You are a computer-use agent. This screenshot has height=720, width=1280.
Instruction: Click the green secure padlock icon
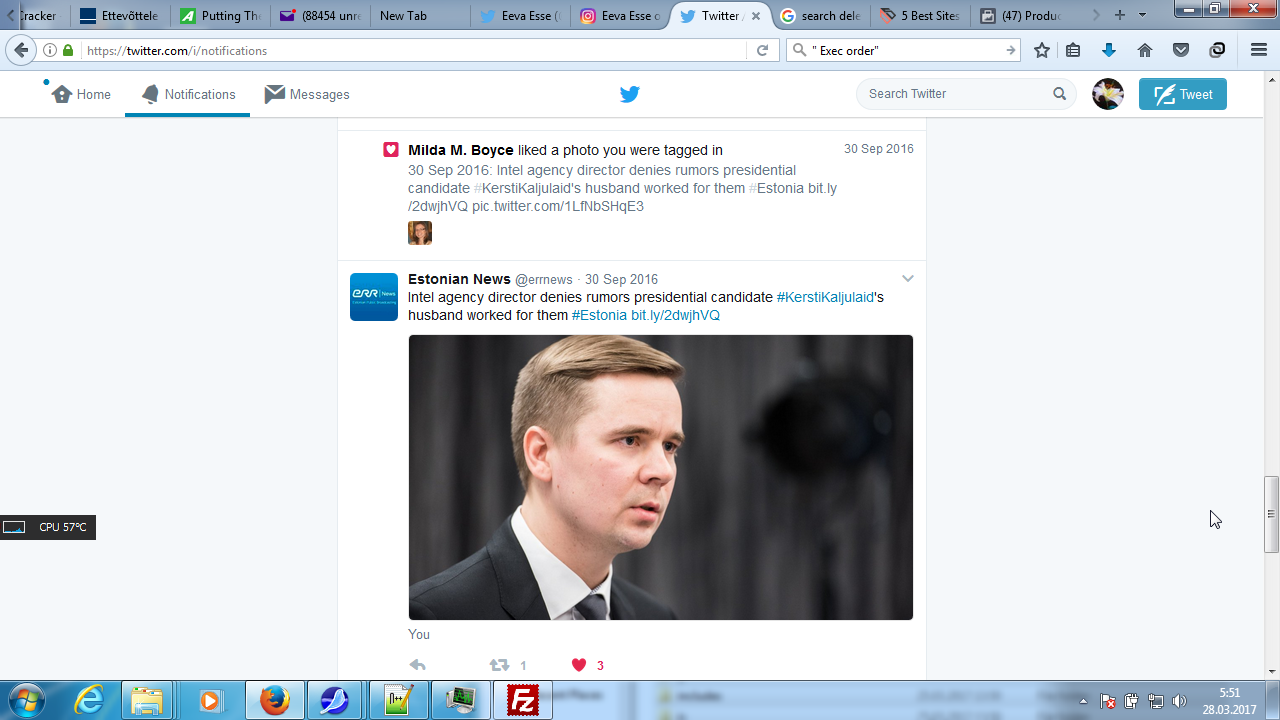click(x=68, y=50)
